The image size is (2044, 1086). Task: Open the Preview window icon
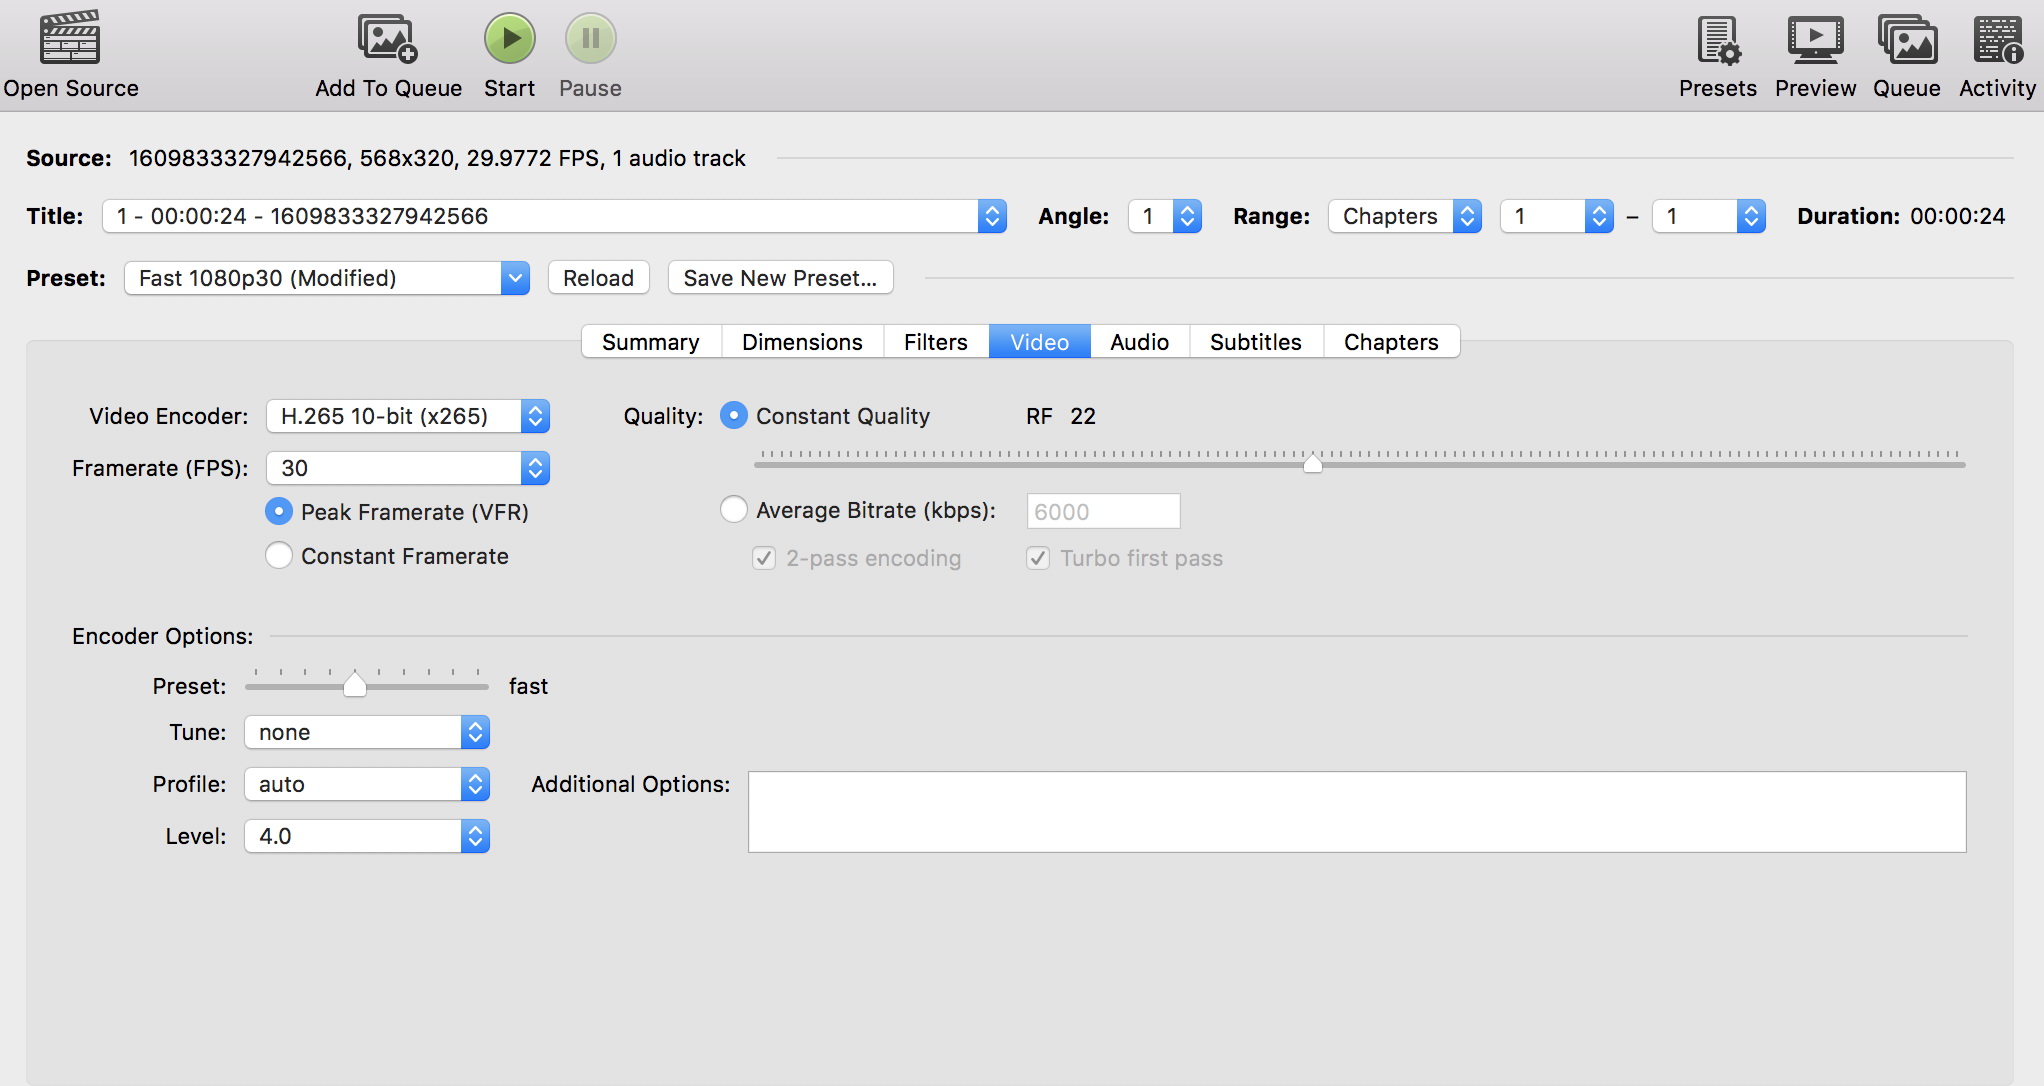[x=1815, y=40]
